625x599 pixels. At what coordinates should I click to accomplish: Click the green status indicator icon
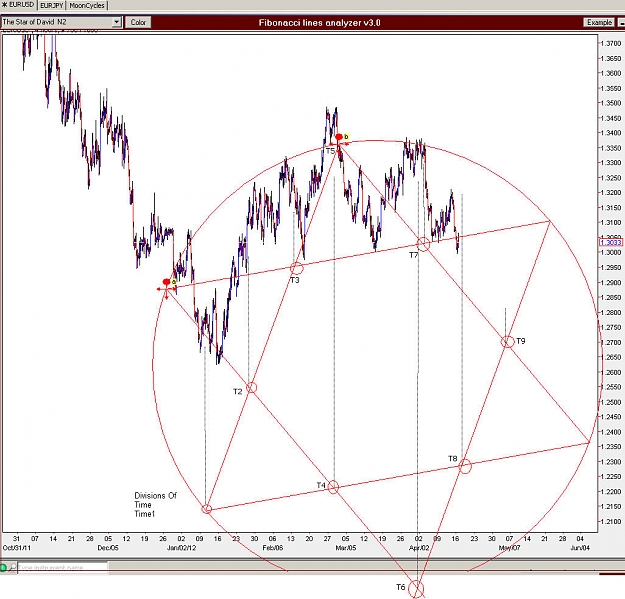coord(3,567)
